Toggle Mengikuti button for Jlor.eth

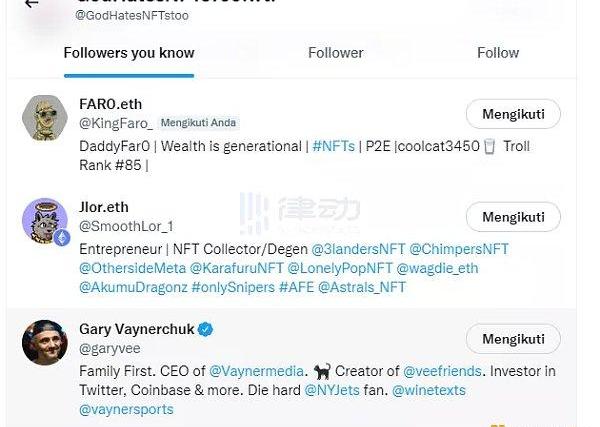click(513, 217)
